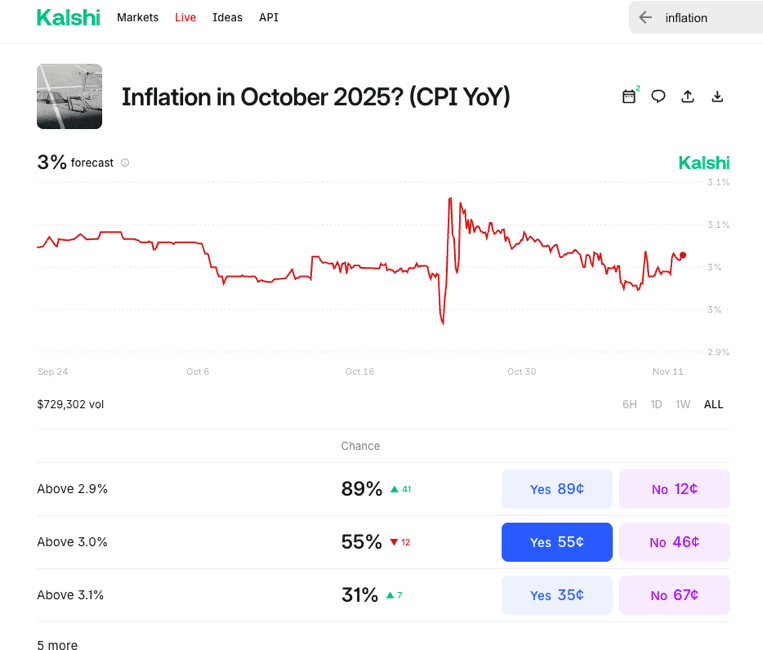The image size is (763, 650).
Task: Buy No 12¢ for Above 2.9%
Action: pyautogui.click(x=674, y=489)
